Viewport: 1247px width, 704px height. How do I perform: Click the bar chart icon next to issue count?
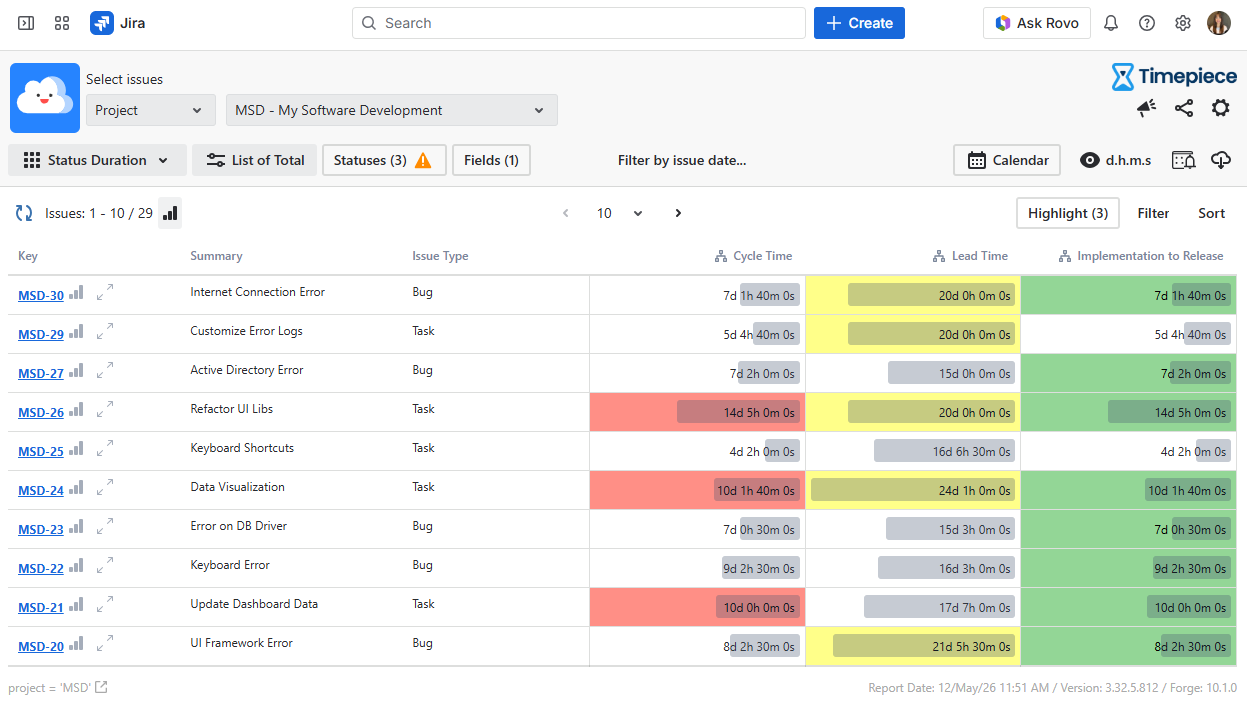coord(170,213)
